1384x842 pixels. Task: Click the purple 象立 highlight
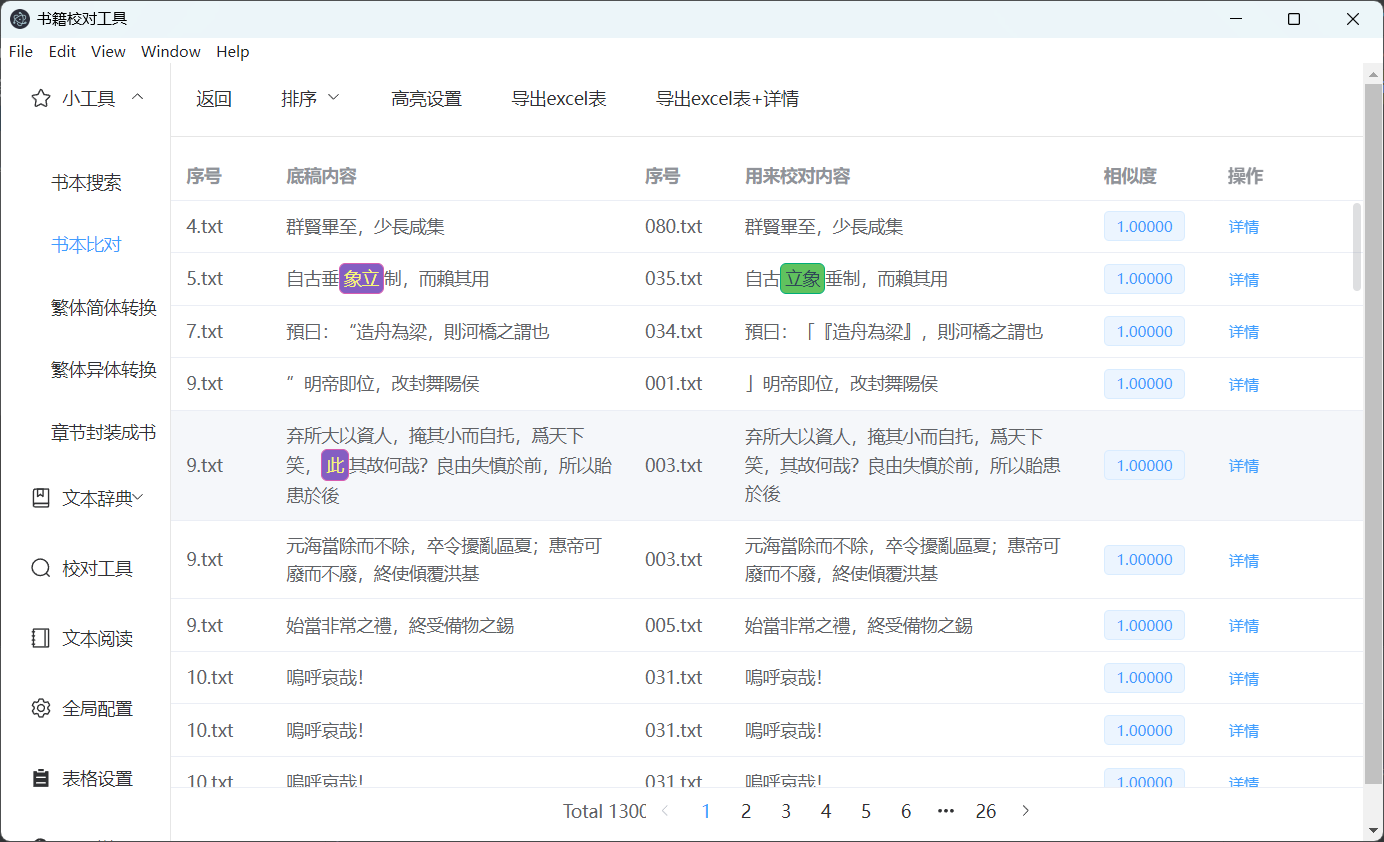click(361, 279)
